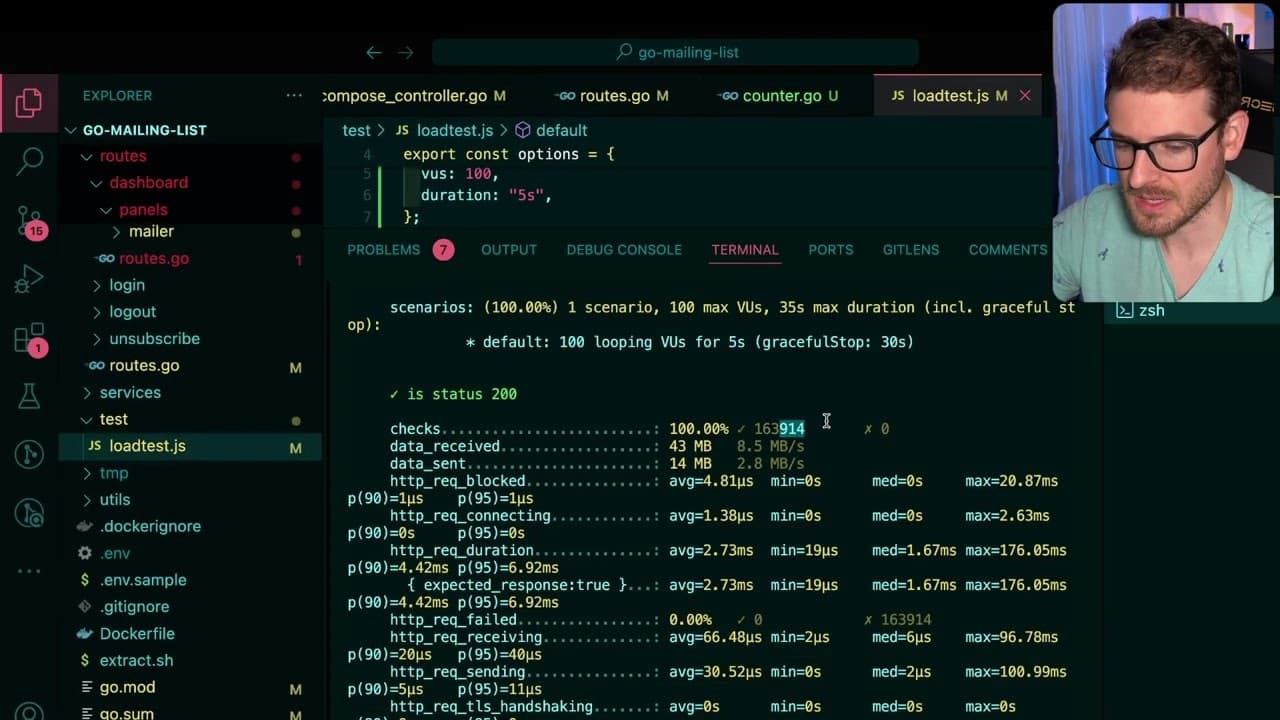The height and width of the screenshot is (720, 1280).
Task: Open Source Control with 15 pending changes
Action: pyautogui.click(x=29, y=221)
